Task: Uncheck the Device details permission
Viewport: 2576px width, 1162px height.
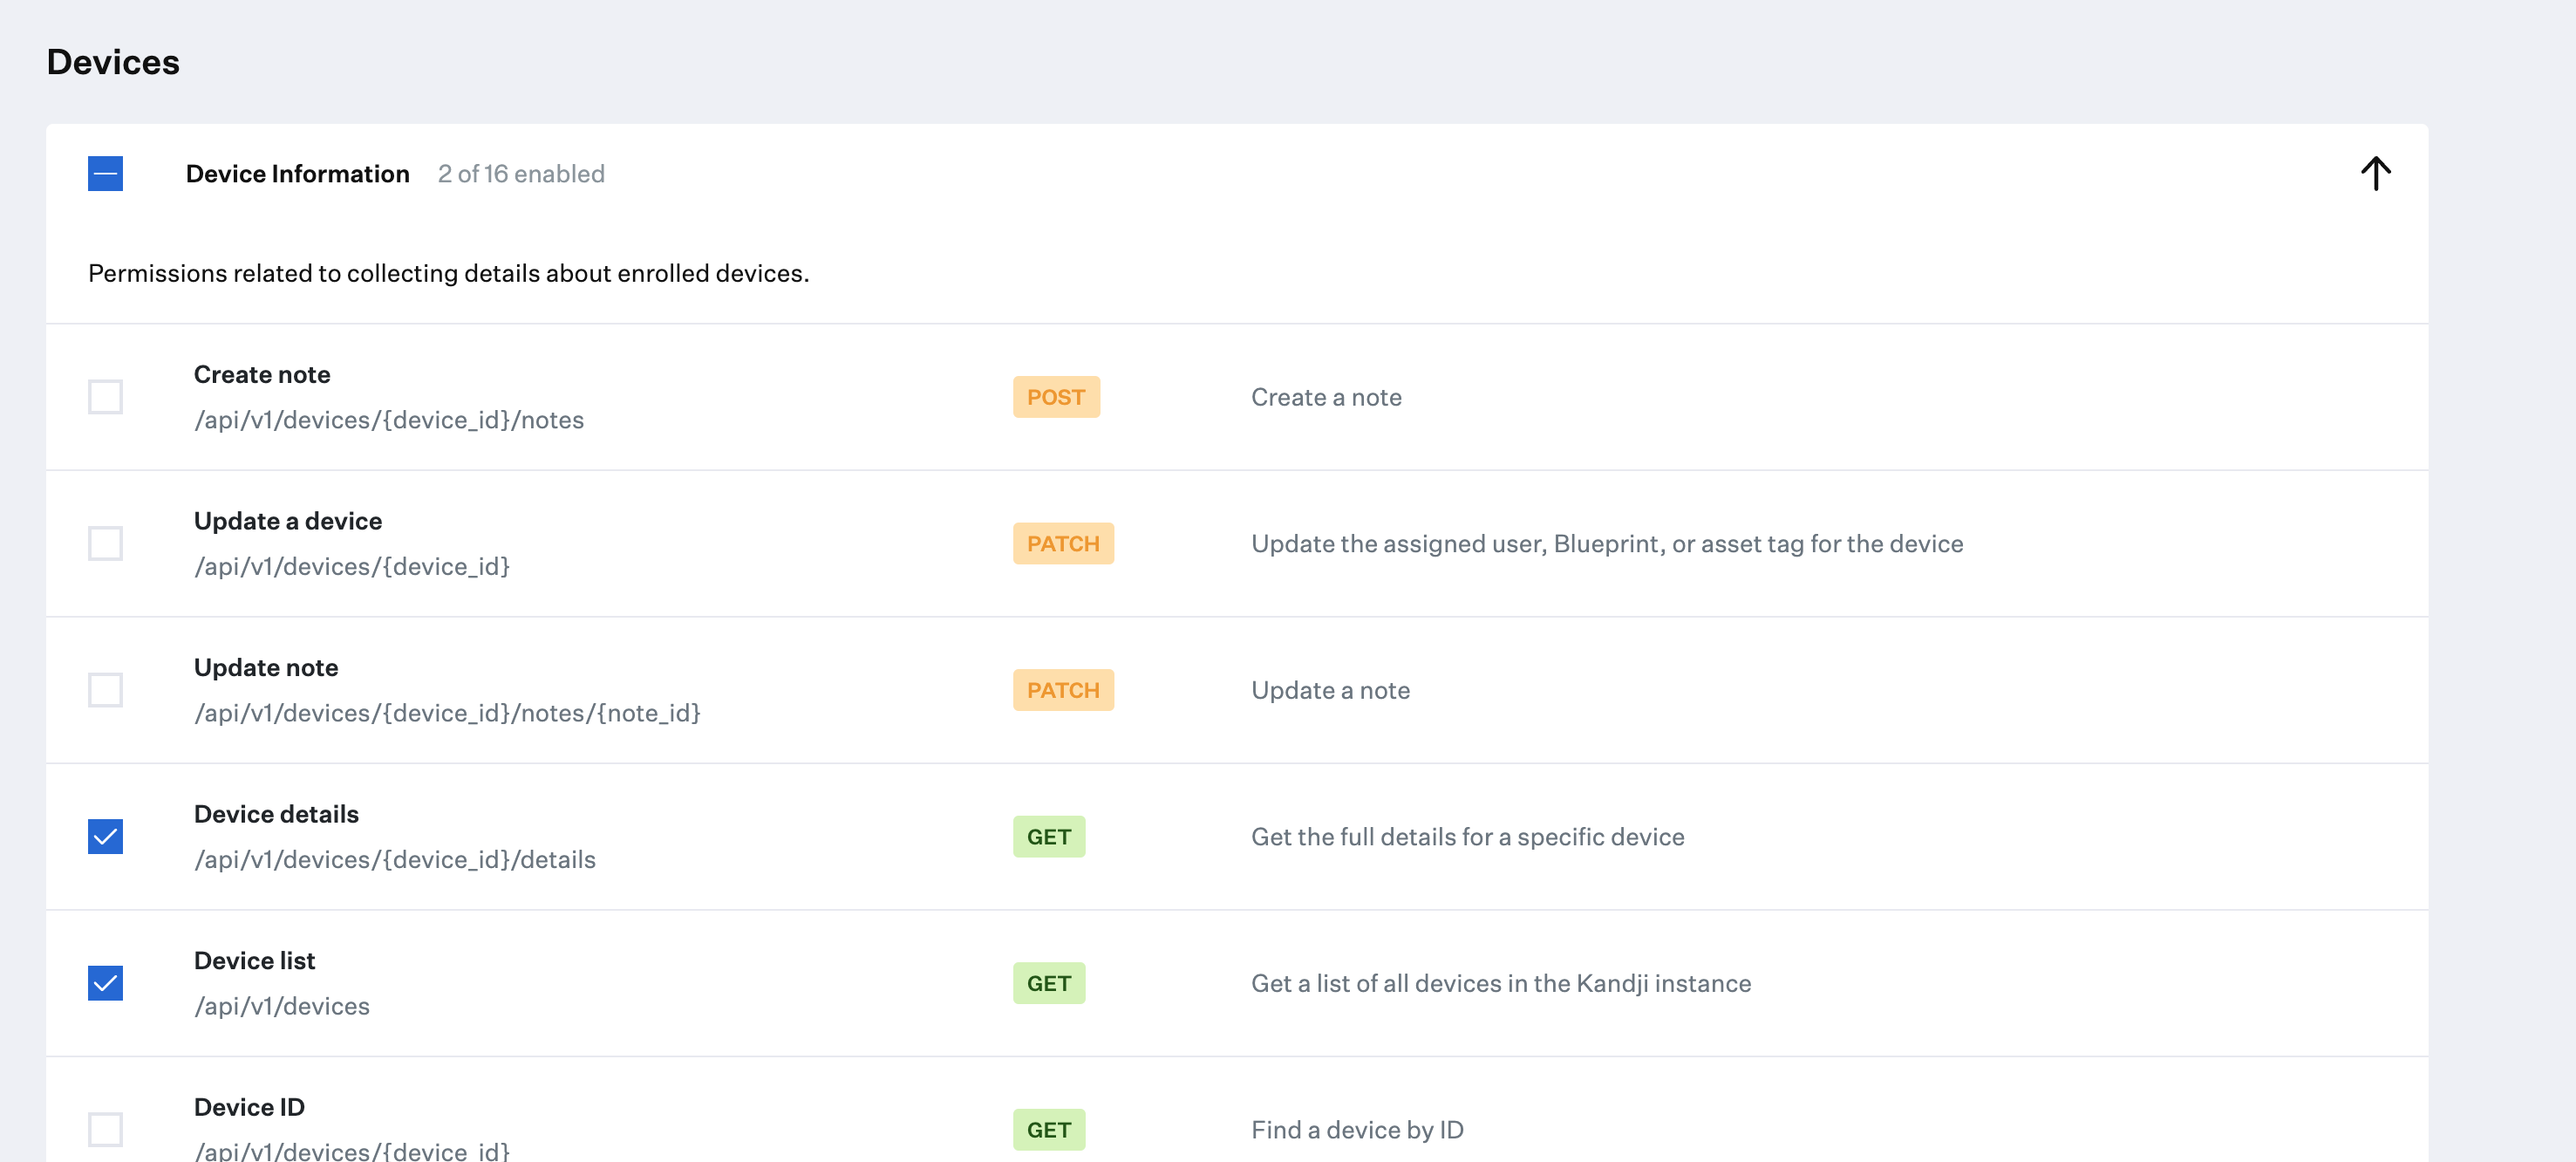Action: tap(105, 837)
